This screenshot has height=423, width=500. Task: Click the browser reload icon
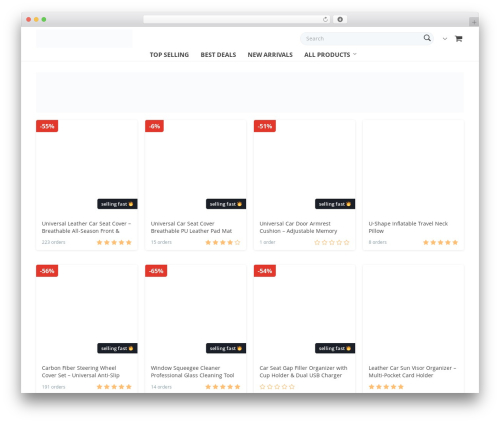(325, 19)
